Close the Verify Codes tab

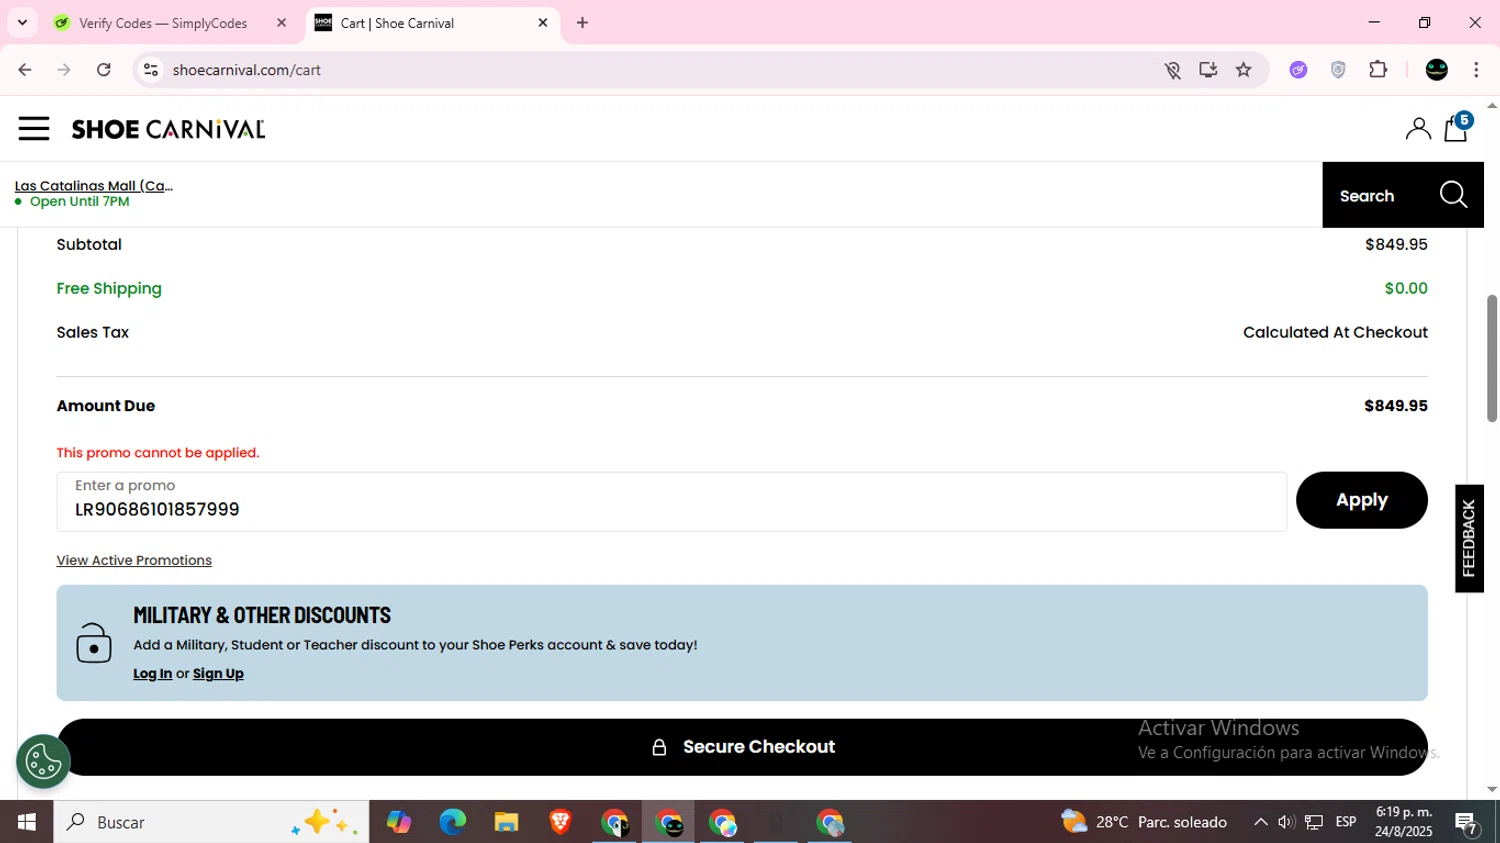(281, 23)
